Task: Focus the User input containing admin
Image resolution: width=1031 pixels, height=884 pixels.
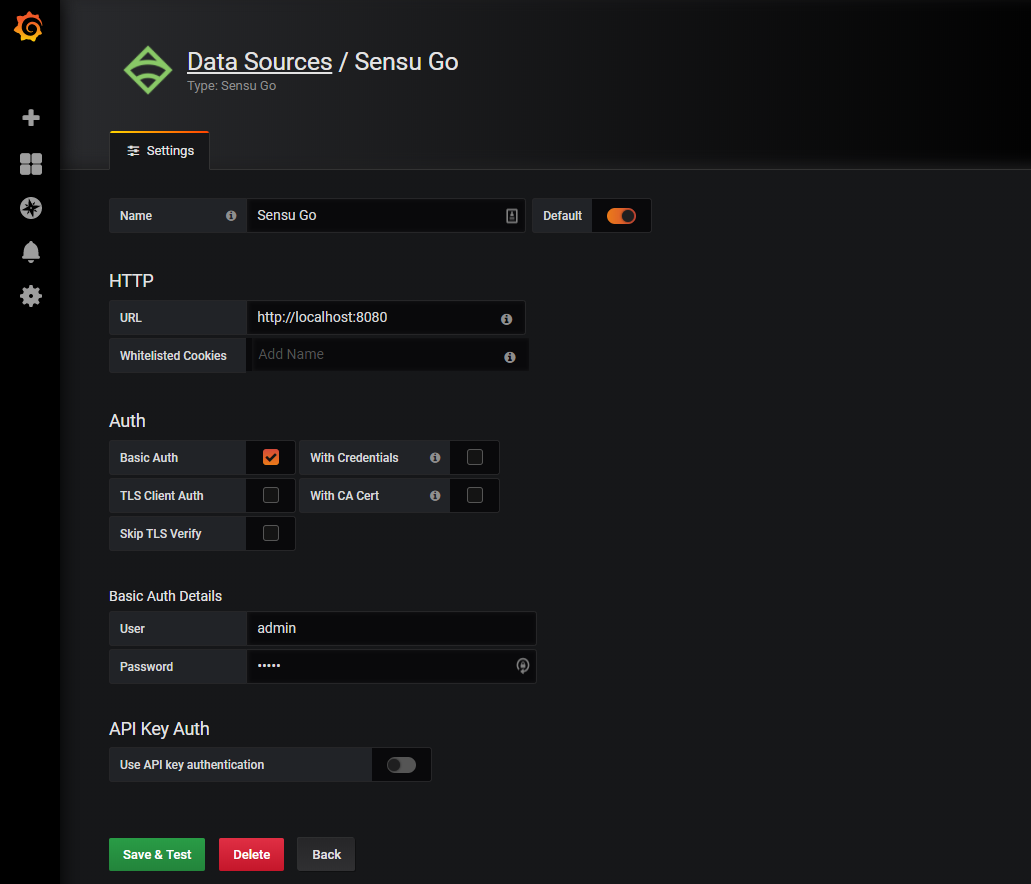Action: [391, 629]
